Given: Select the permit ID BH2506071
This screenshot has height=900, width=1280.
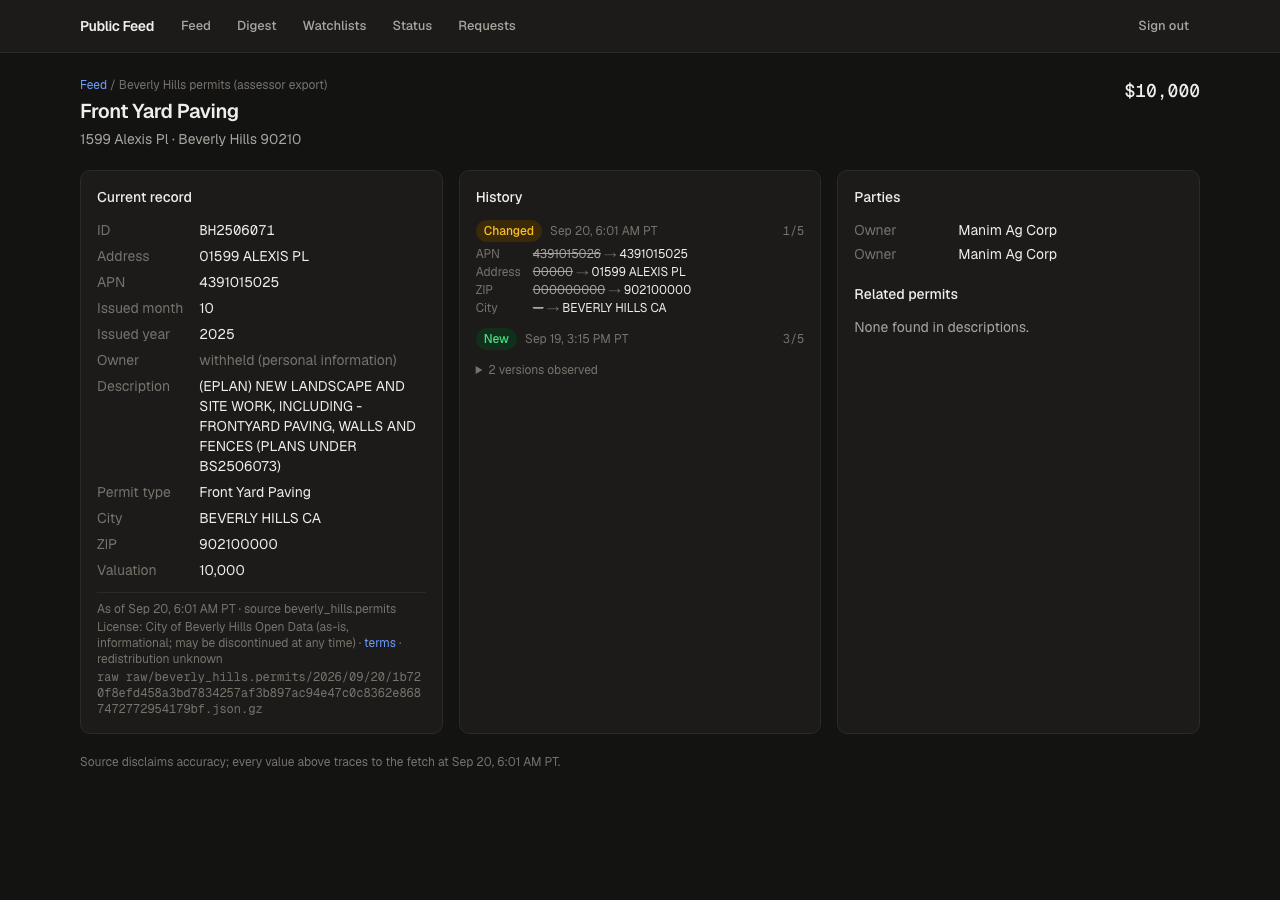Looking at the screenshot, I should 237,230.
